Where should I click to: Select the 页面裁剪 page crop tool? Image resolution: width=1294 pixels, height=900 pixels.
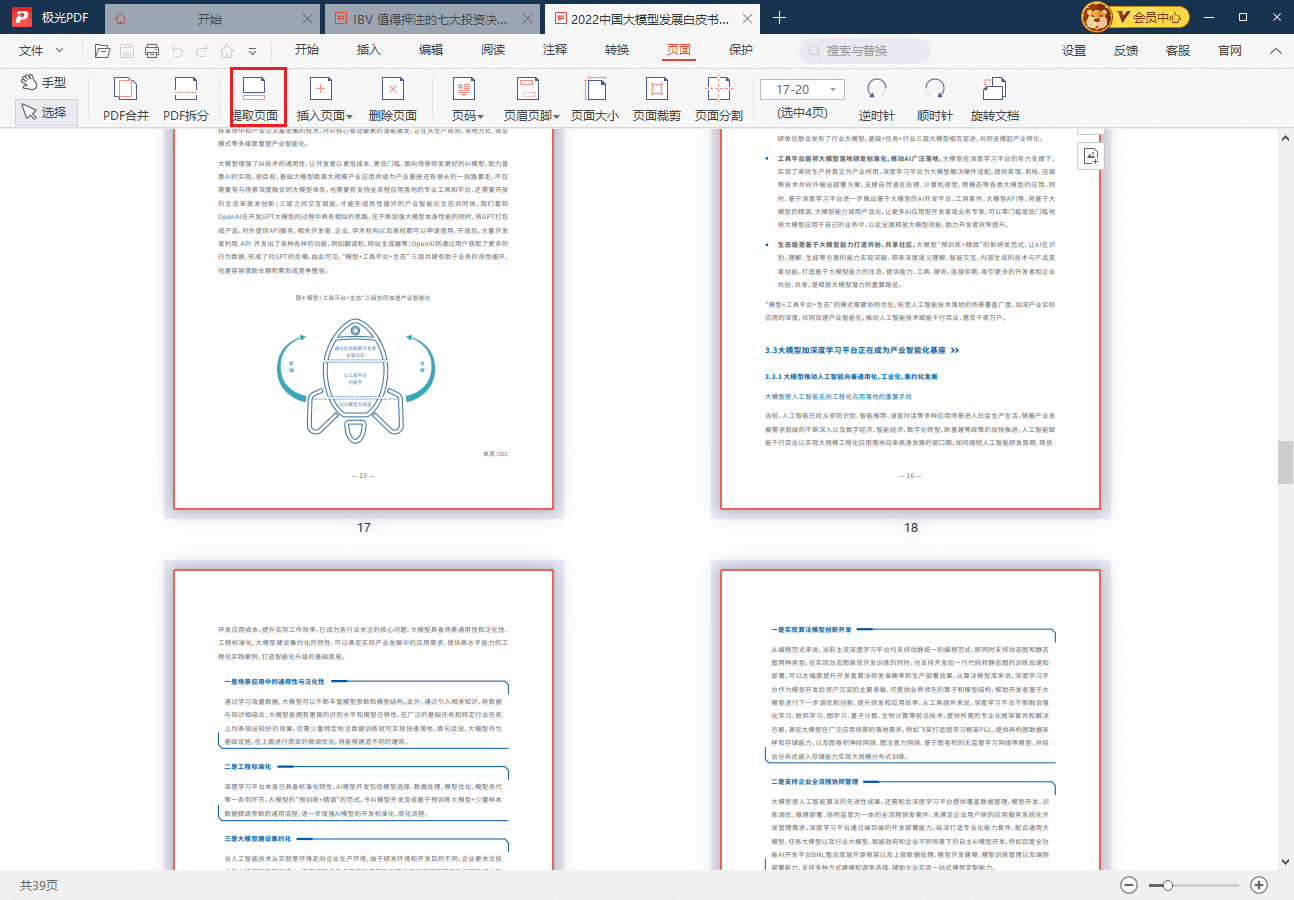[x=657, y=100]
